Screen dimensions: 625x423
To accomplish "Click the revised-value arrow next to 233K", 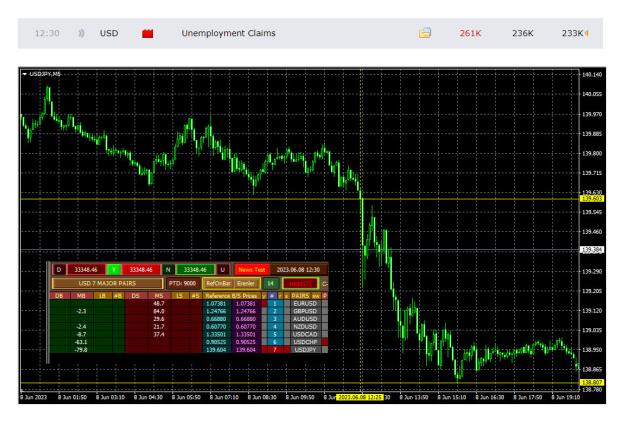I will (587, 33).
